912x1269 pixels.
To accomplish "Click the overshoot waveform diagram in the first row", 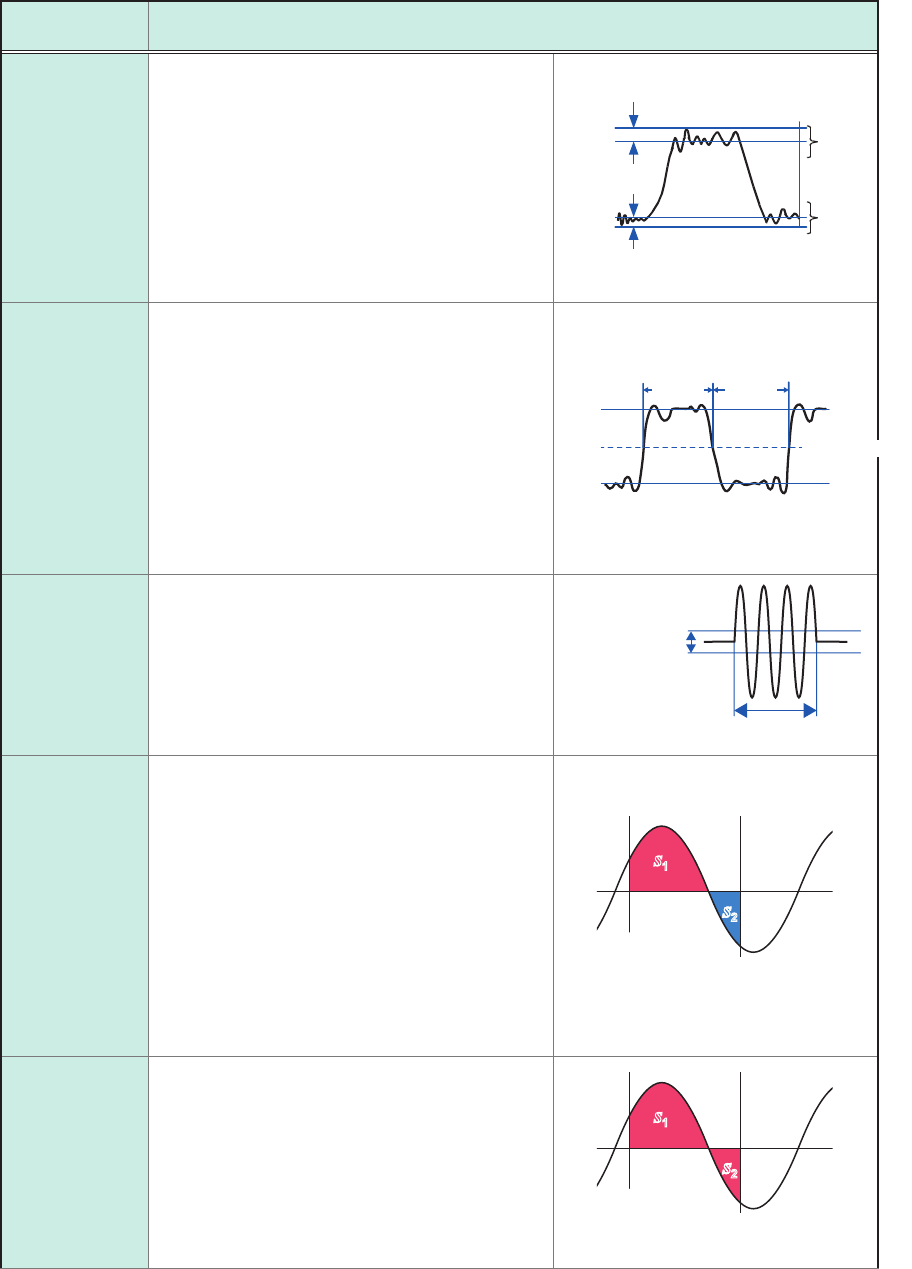I will [708, 178].
